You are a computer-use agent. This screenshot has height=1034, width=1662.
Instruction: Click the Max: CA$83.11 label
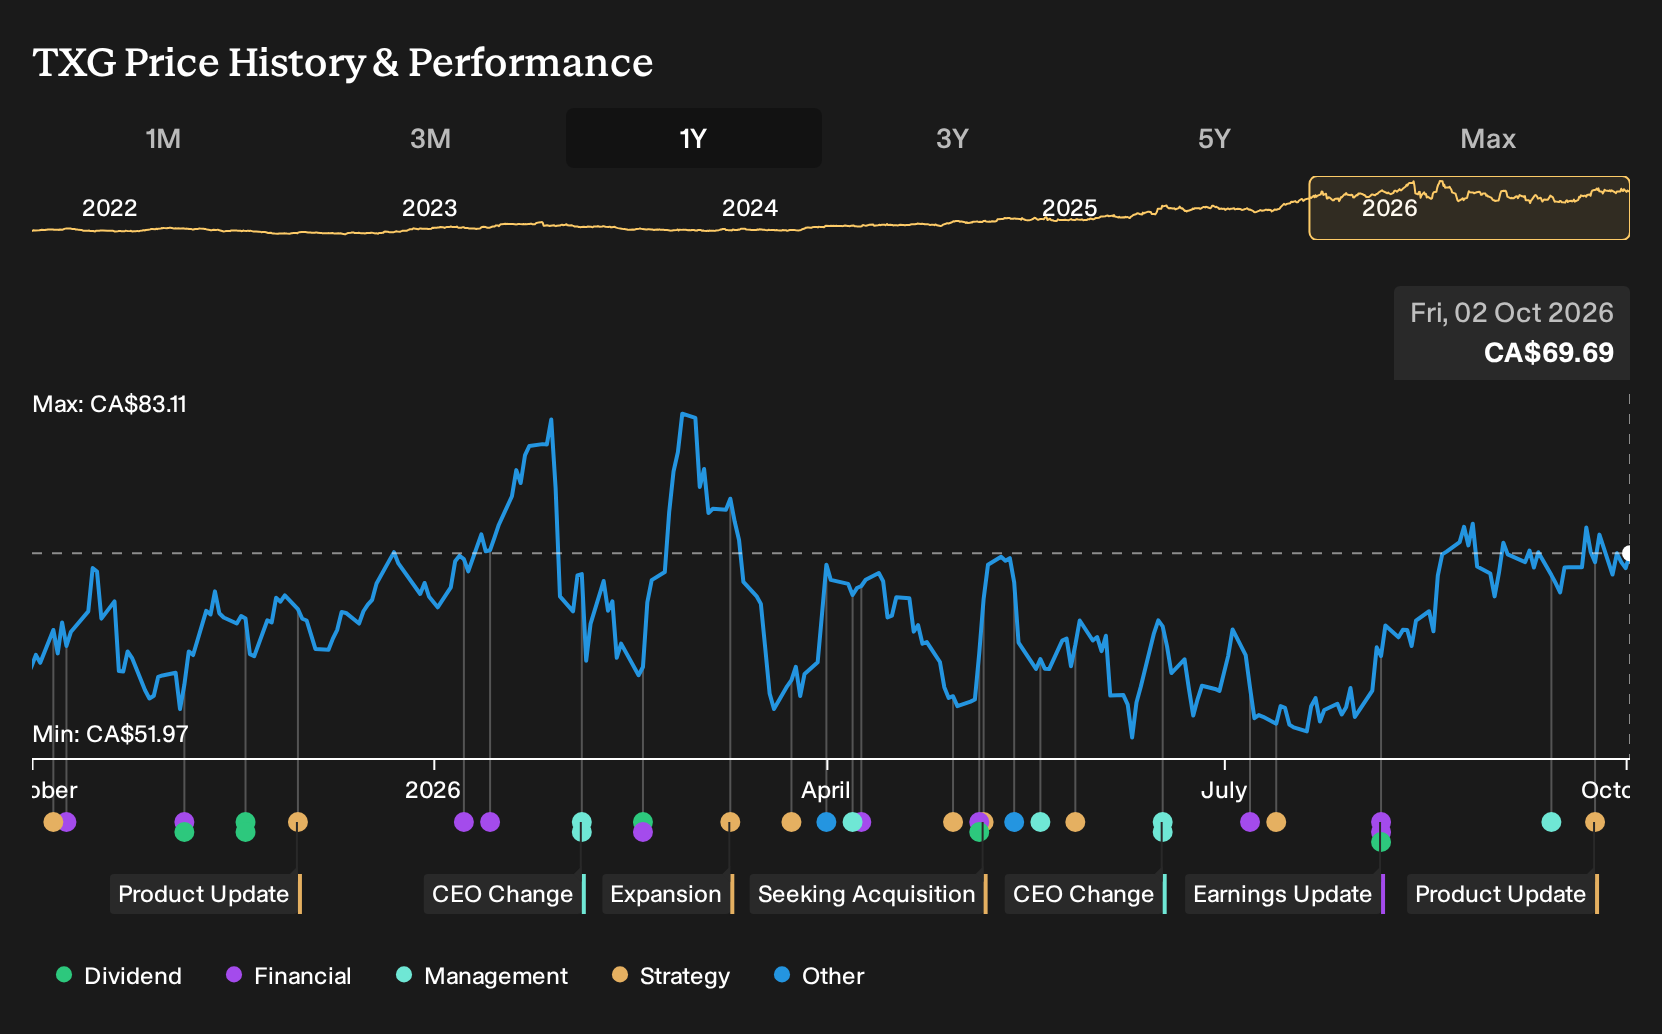click(110, 404)
